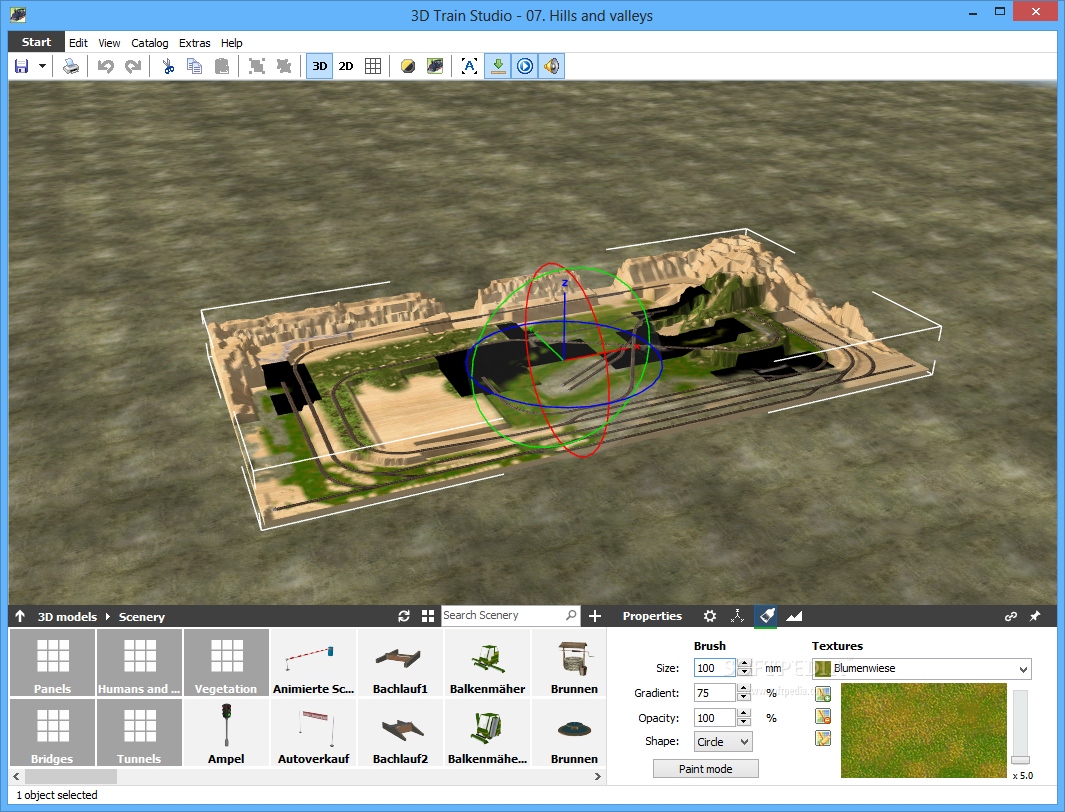Click '3D models' breadcrumb

click(67, 616)
